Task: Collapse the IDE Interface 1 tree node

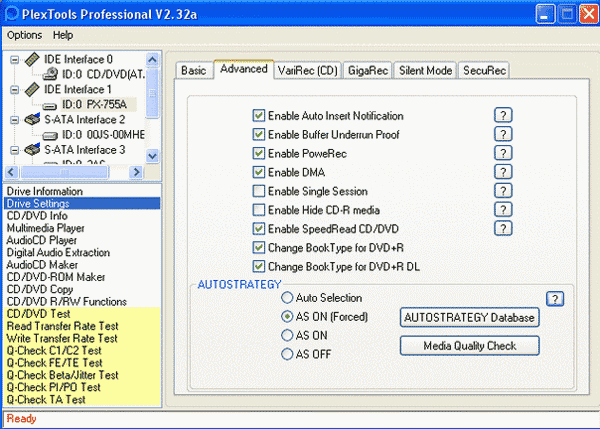Action: pos(14,90)
